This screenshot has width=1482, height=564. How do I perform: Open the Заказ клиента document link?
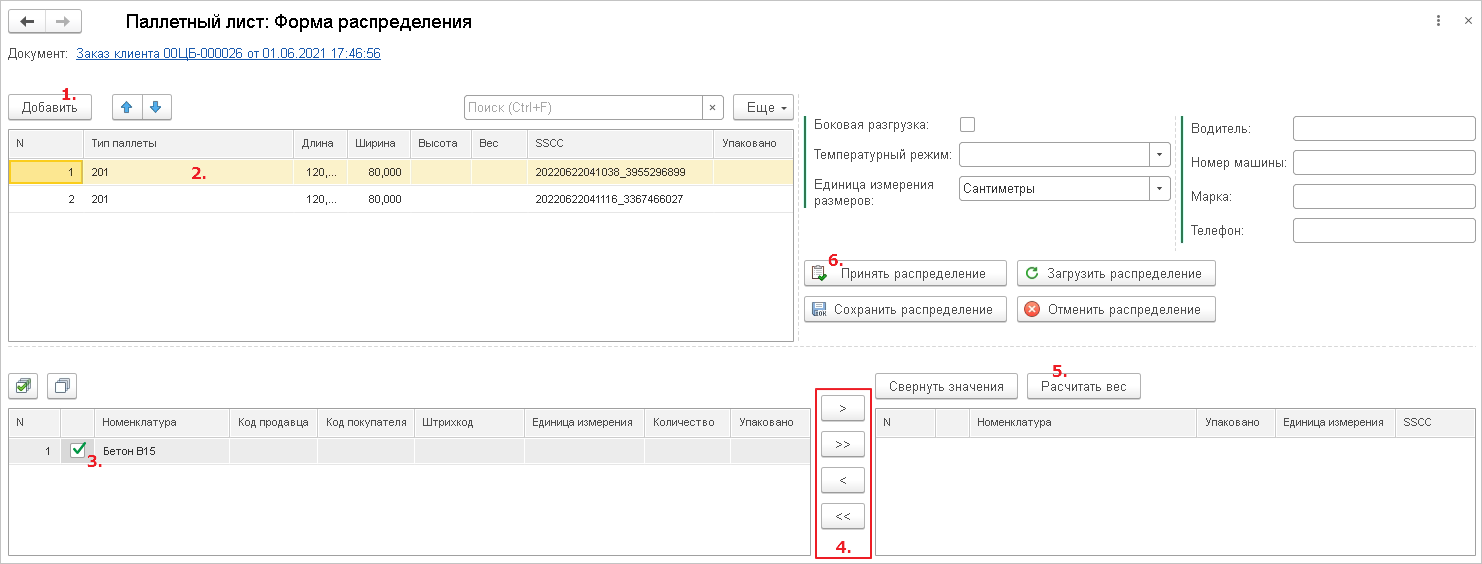point(228,53)
